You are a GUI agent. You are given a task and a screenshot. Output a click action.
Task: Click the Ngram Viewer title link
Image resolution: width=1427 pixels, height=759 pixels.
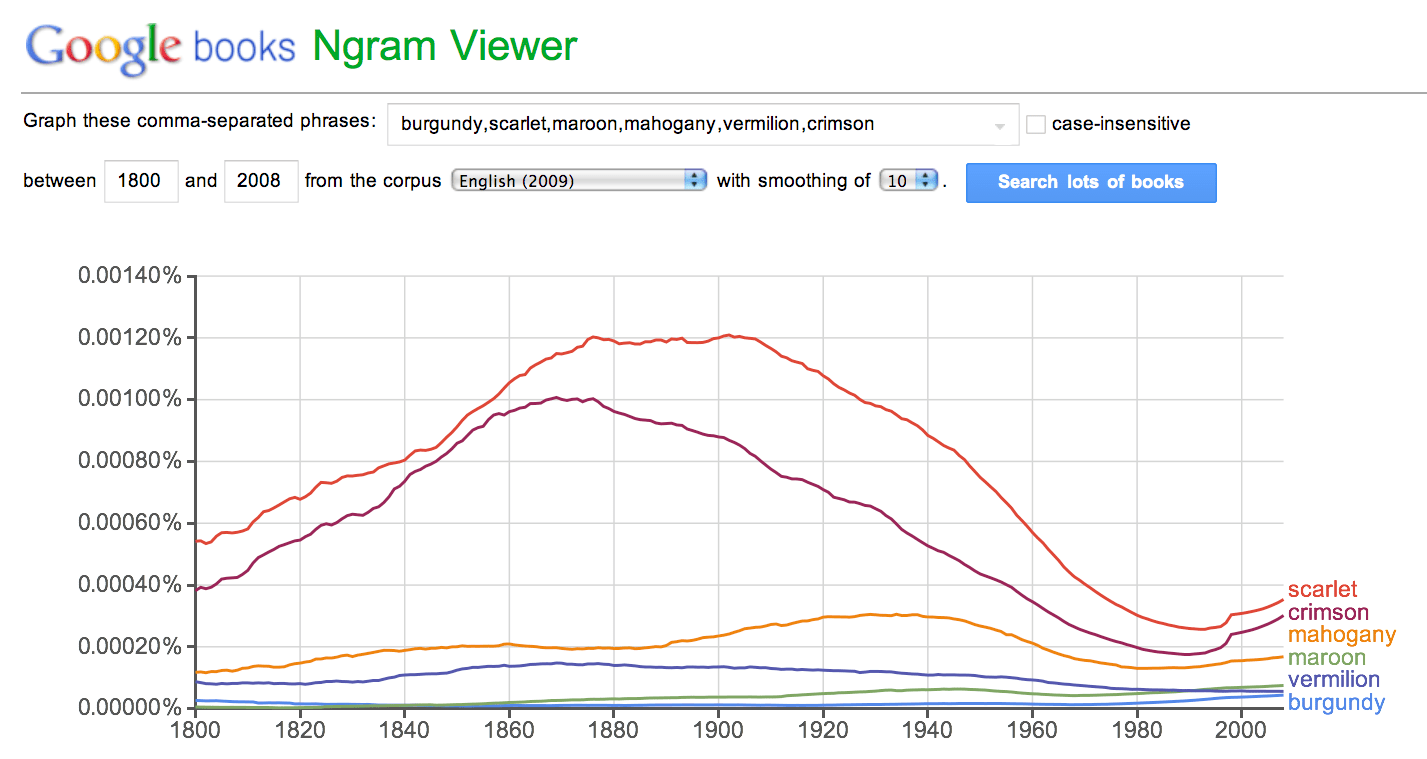coord(443,45)
